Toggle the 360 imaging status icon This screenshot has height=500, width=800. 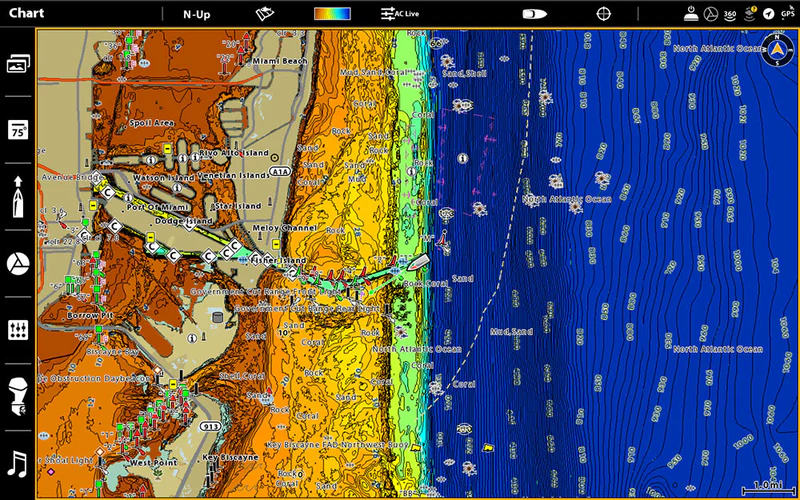coord(730,14)
